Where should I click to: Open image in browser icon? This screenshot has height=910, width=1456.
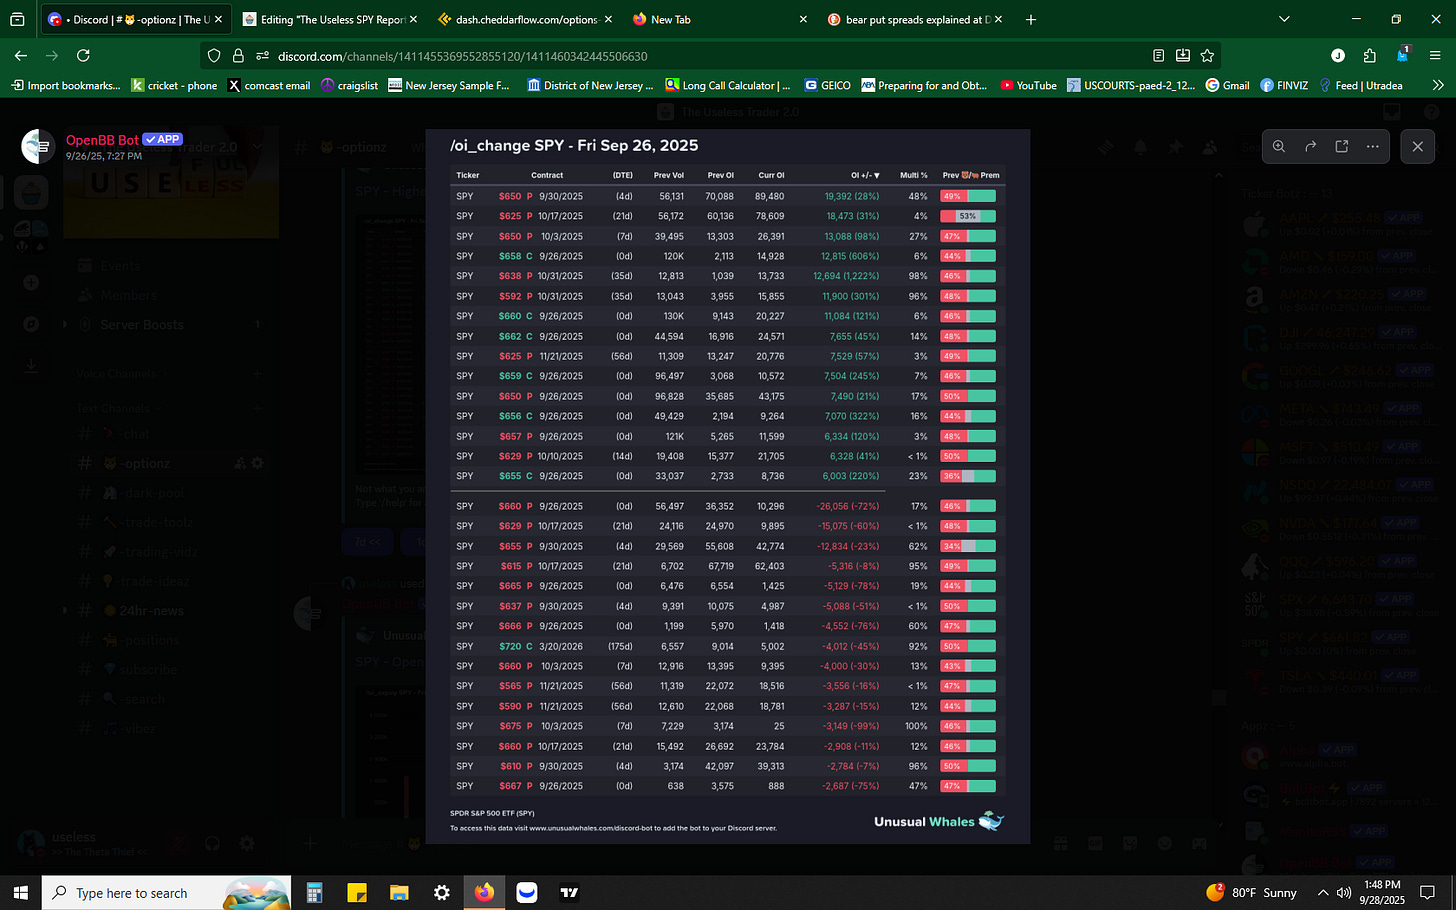1342,146
